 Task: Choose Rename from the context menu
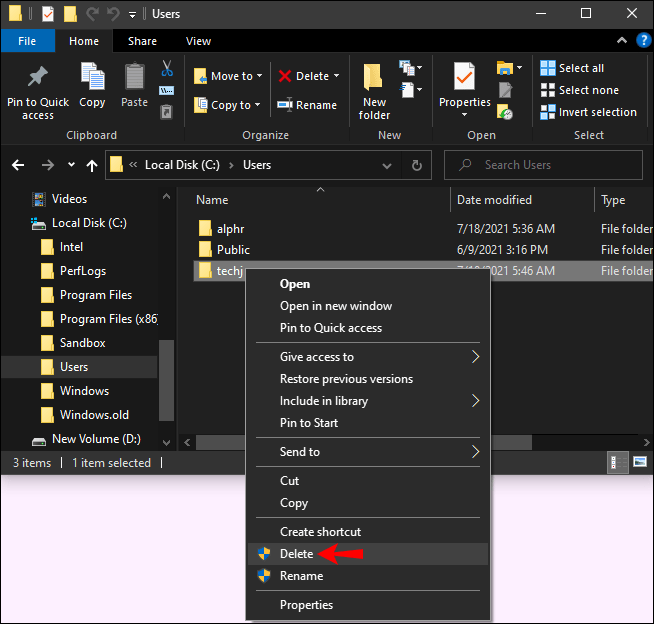367,576
